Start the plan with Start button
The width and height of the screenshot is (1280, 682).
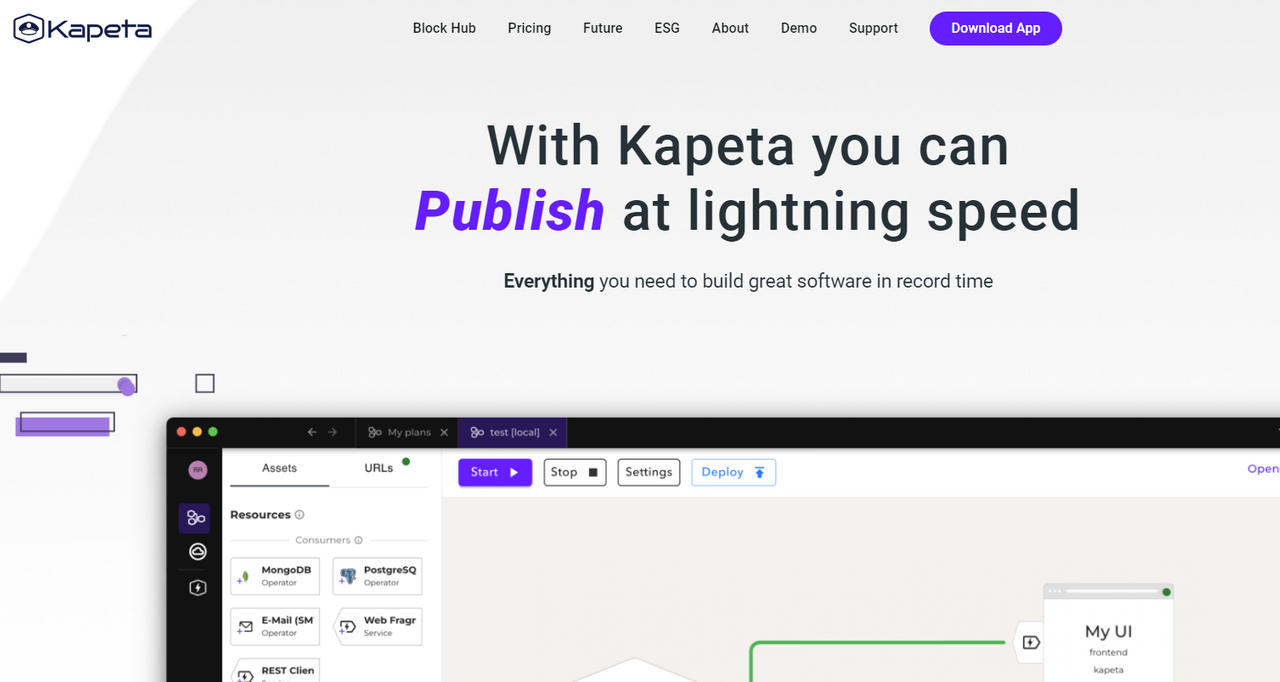[495, 472]
